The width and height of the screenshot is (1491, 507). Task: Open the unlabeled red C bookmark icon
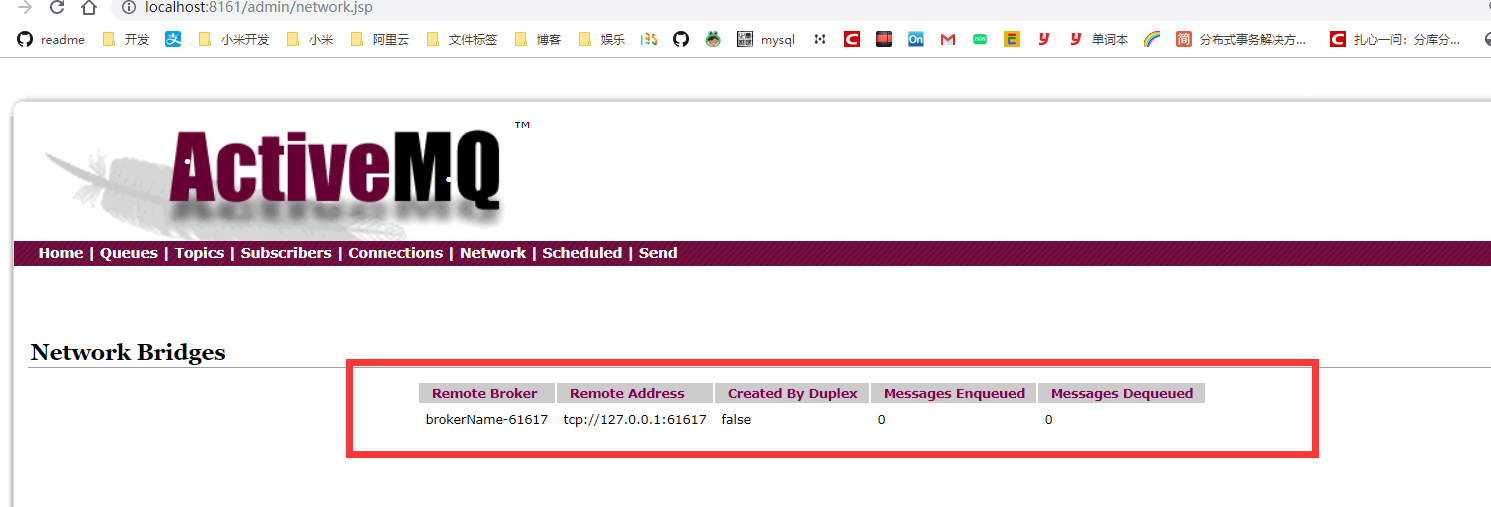(852, 40)
